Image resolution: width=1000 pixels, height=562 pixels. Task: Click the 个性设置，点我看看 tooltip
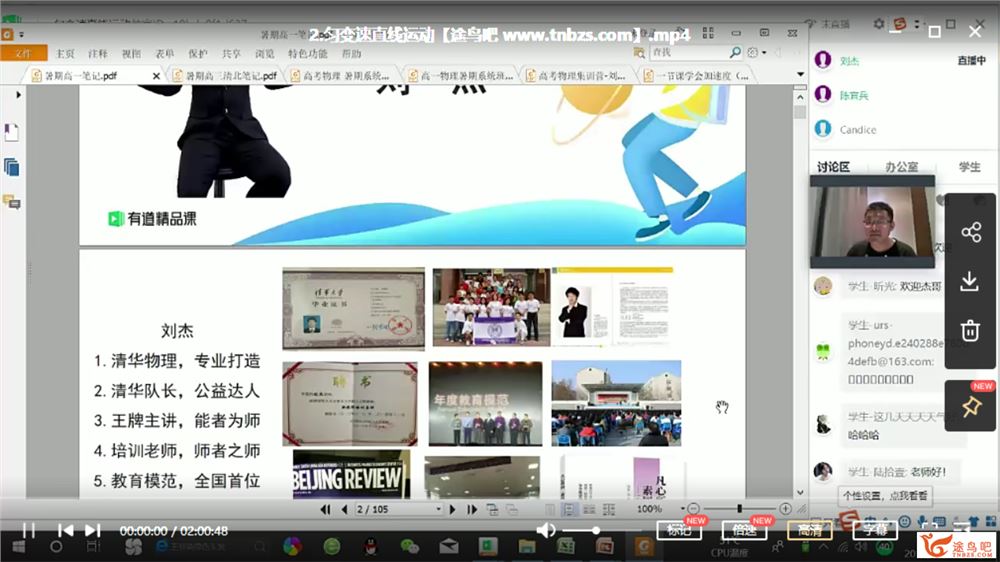click(885, 496)
